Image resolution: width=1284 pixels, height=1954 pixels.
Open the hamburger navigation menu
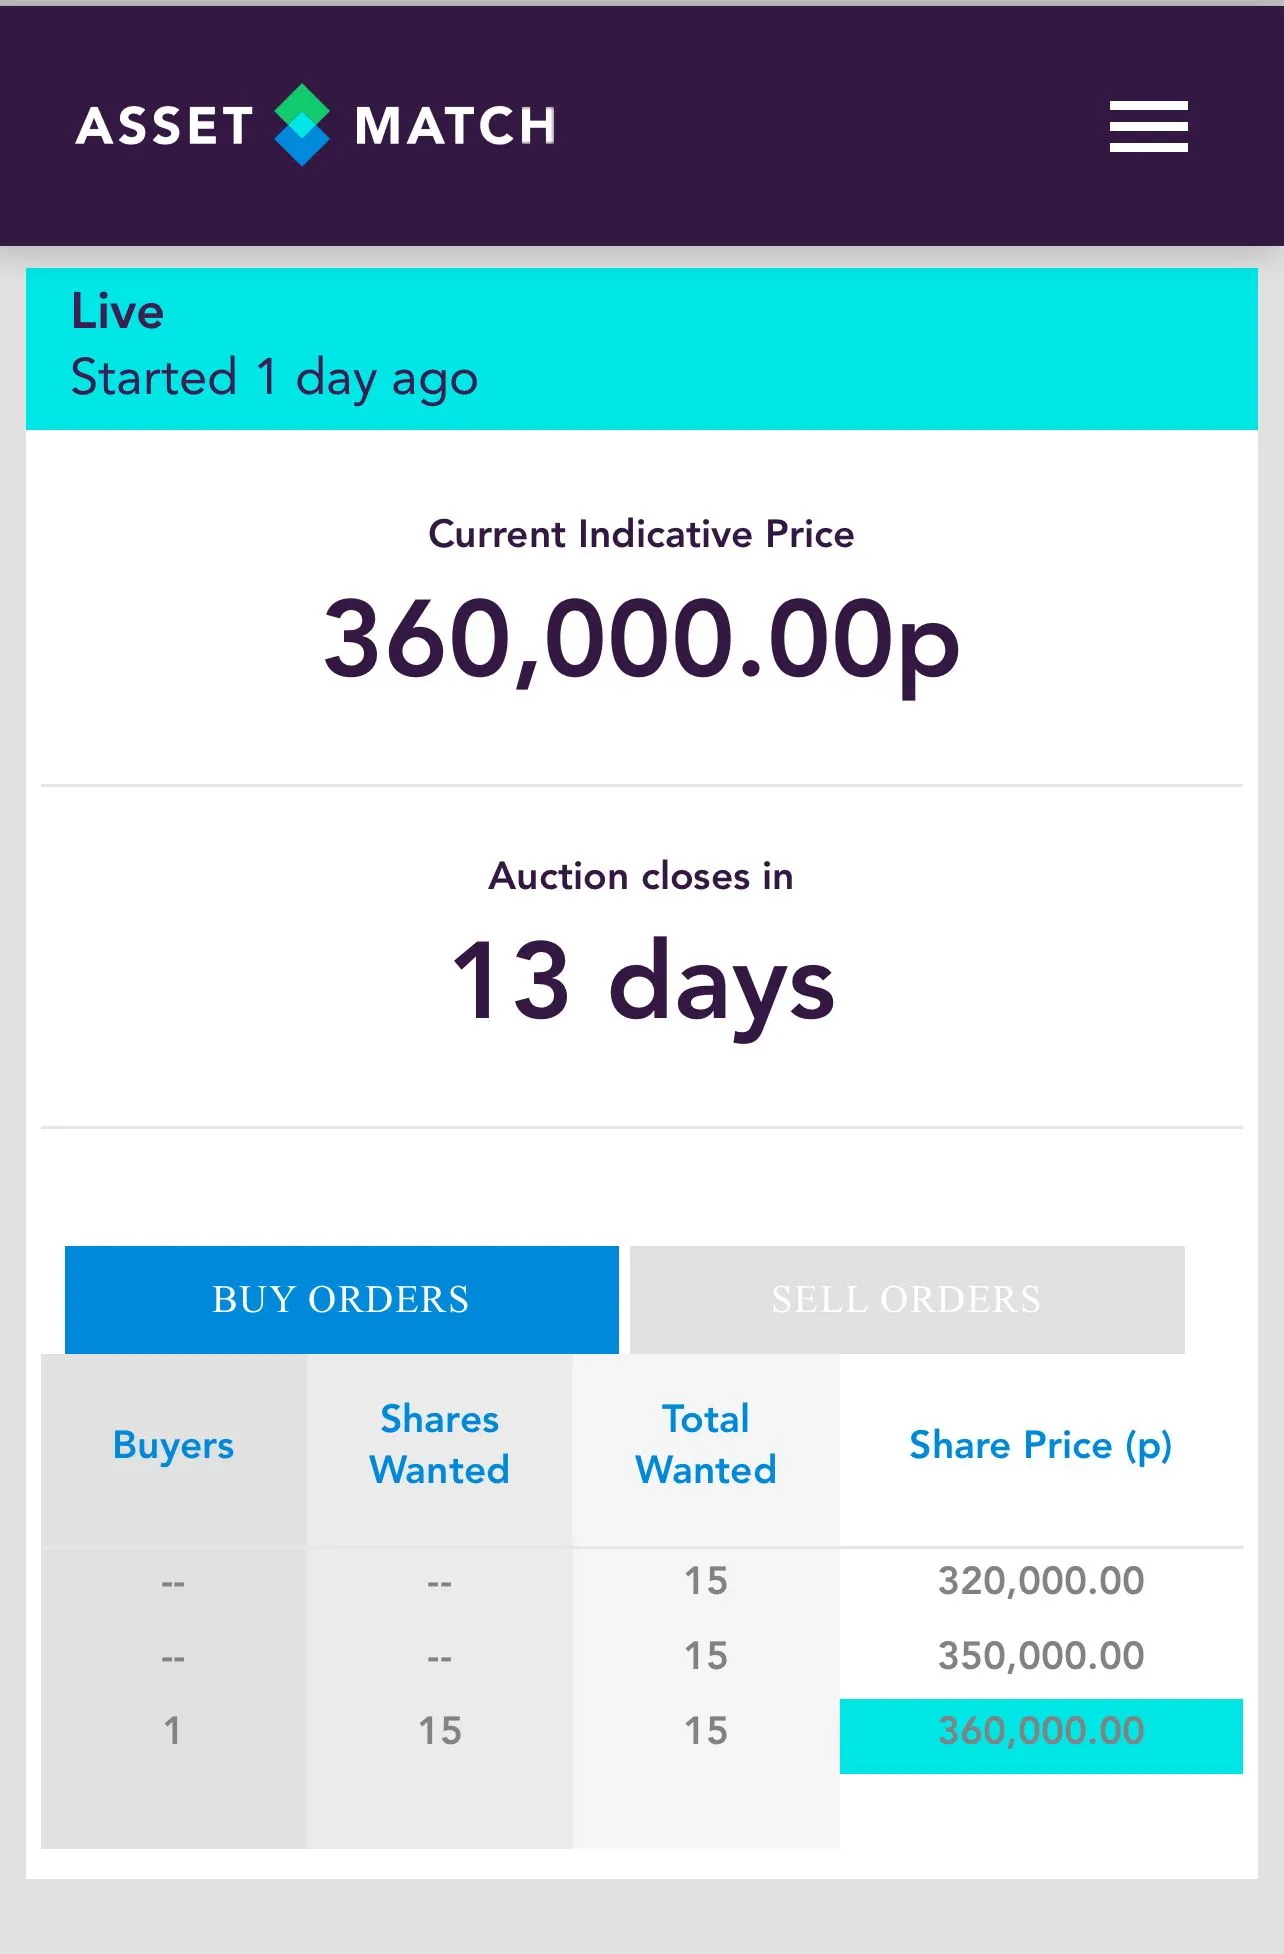tap(1148, 126)
